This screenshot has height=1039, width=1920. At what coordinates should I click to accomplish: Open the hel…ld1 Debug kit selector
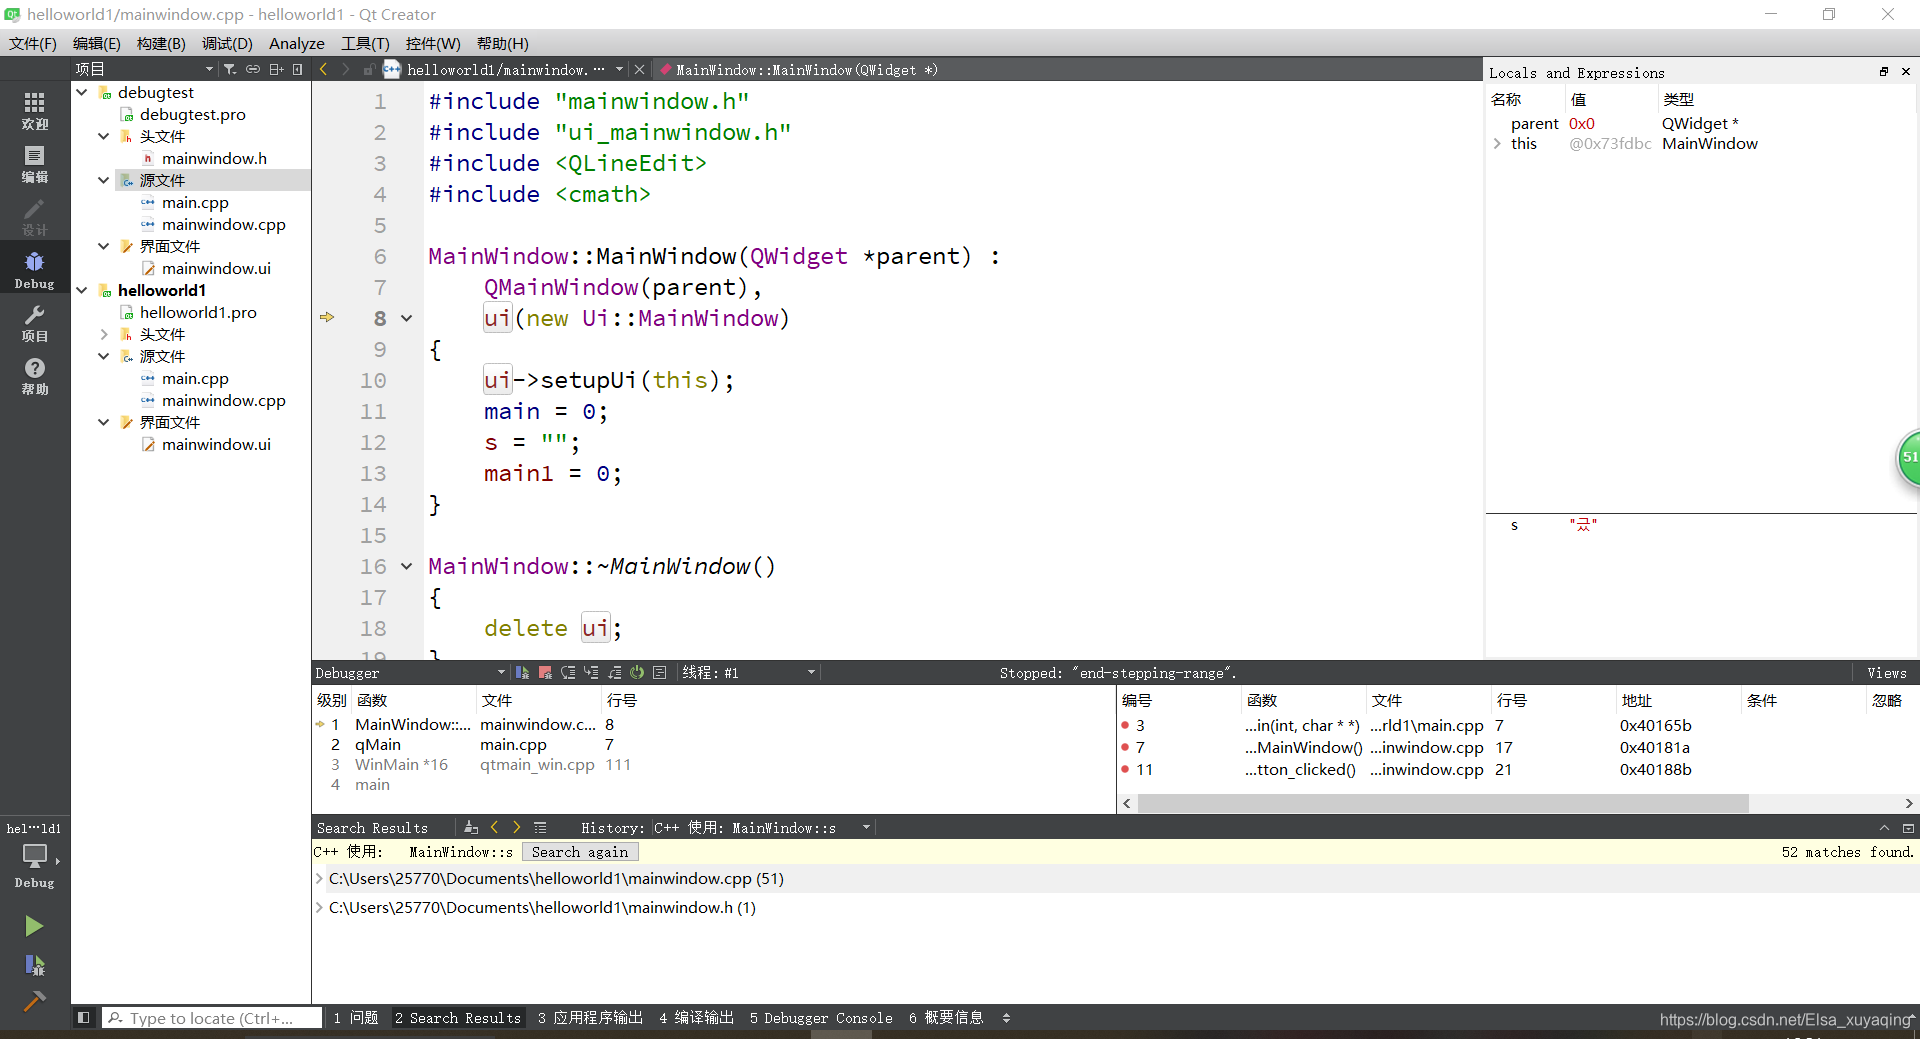click(35, 855)
